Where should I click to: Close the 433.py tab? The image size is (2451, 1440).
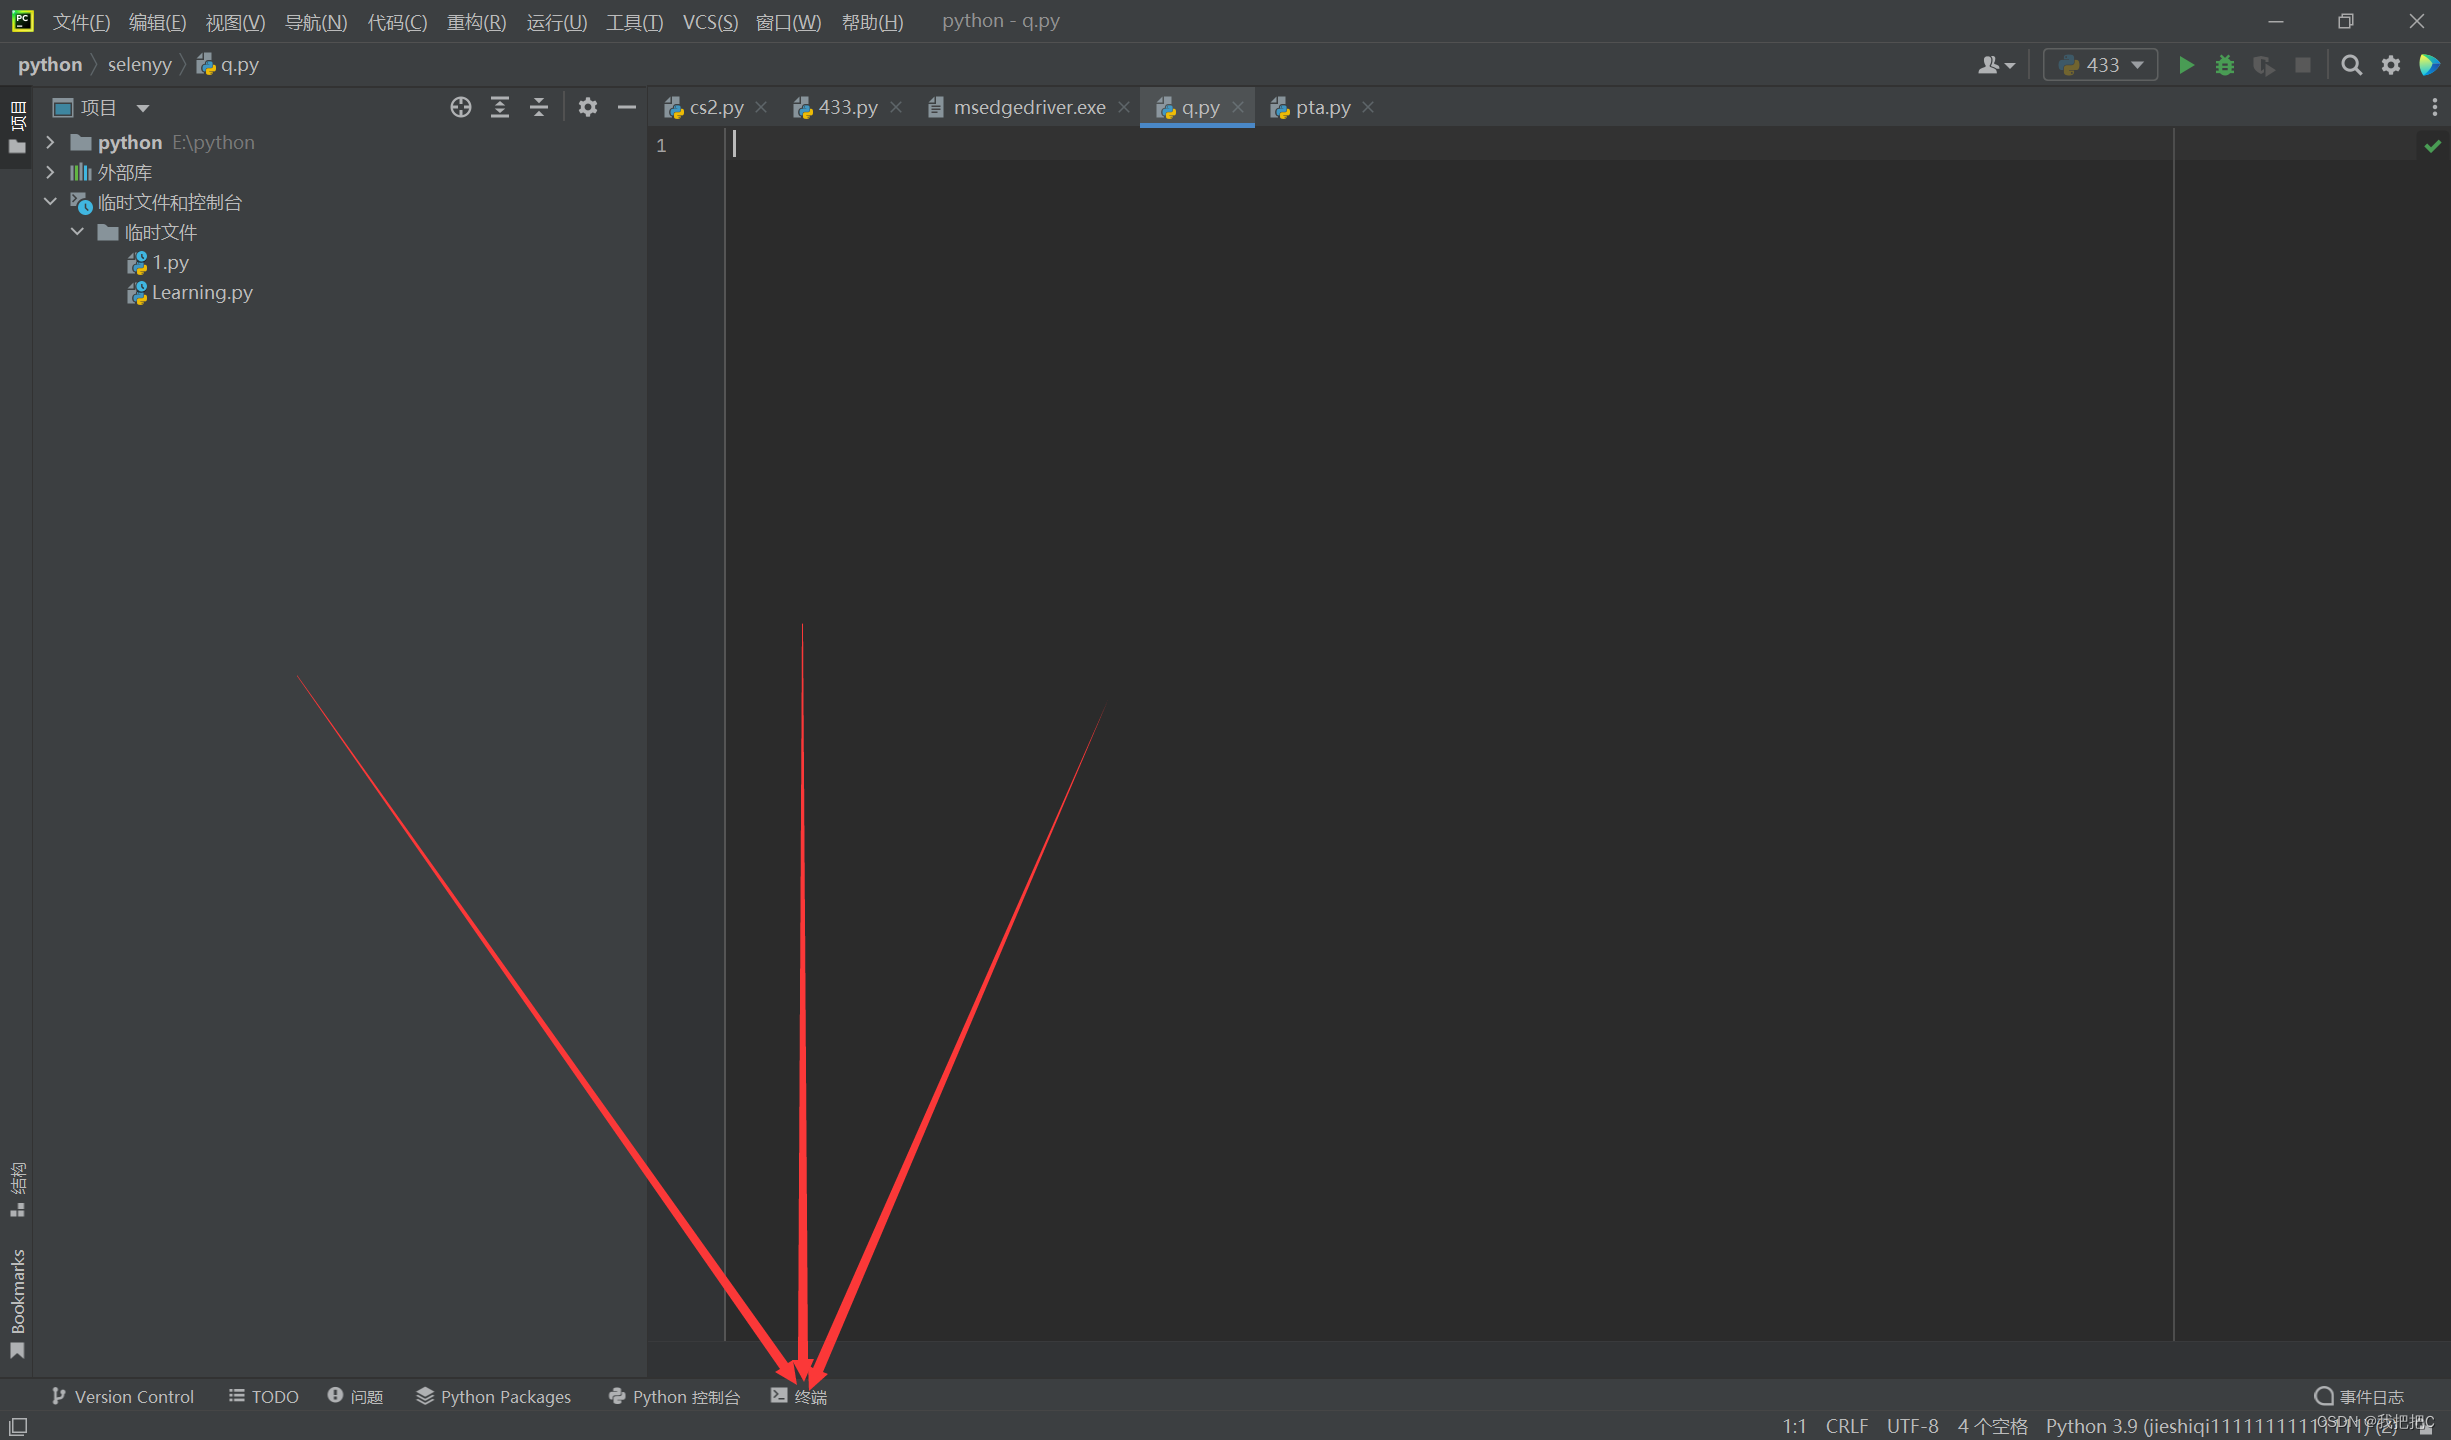tap(896, 107)
